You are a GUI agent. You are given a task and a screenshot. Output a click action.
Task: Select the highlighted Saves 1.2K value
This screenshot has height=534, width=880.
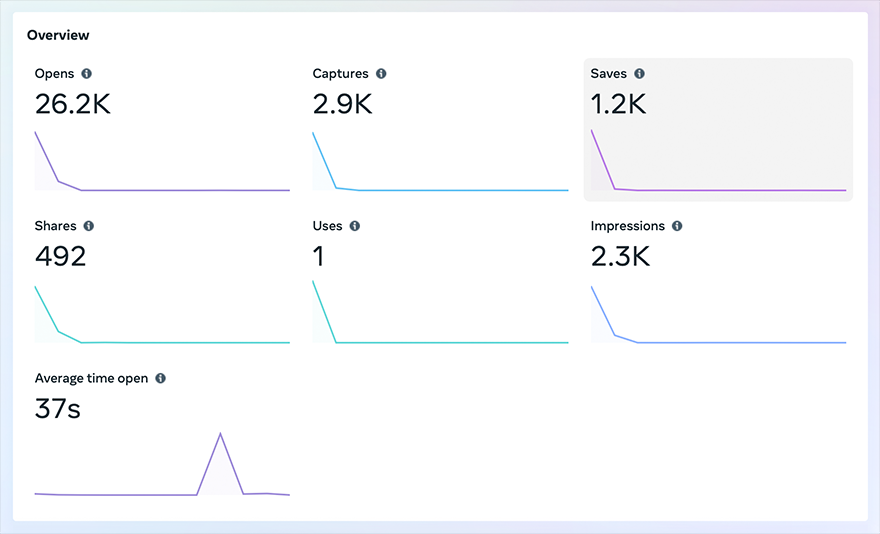click(x=618, y=104)
